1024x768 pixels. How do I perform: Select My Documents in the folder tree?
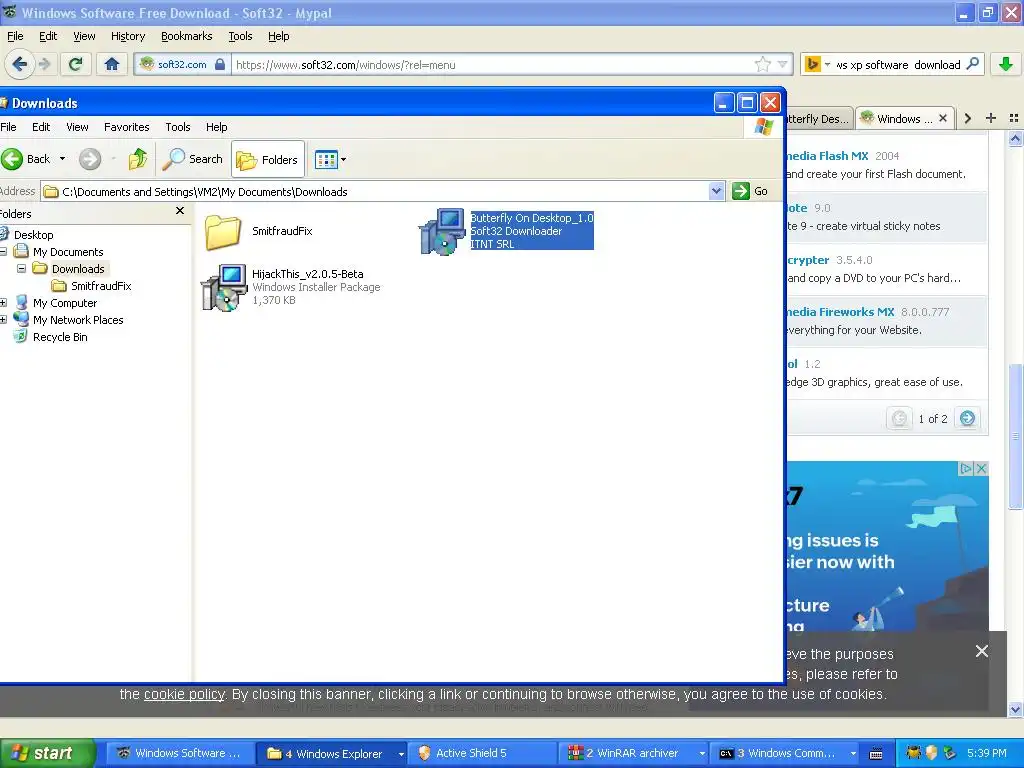coord(68,252)
